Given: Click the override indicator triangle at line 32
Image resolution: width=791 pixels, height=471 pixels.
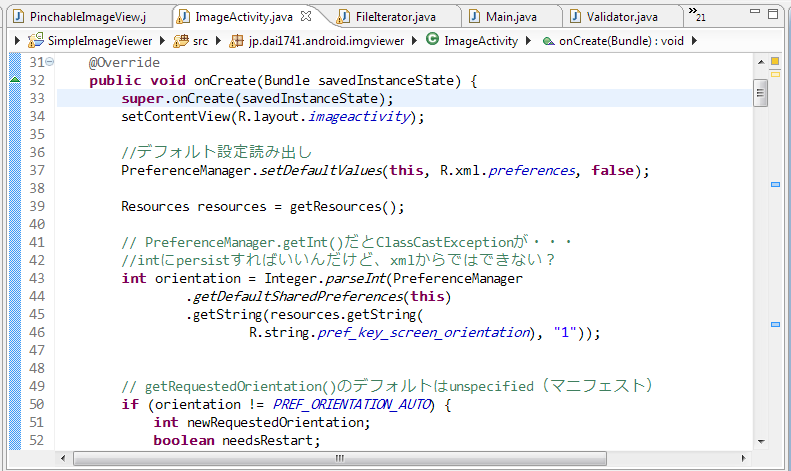Looking at the screenshot, I should 15,80.
